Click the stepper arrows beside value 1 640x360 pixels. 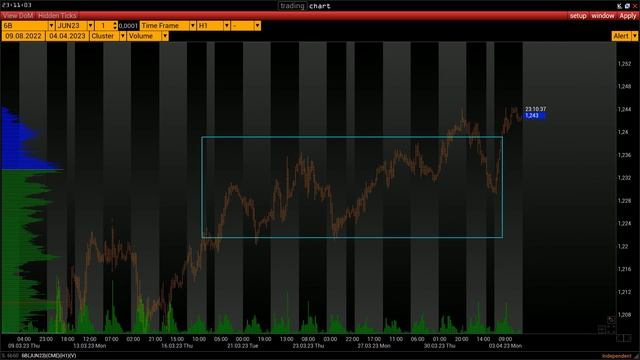pyautogui.click(x=115, y=26)
